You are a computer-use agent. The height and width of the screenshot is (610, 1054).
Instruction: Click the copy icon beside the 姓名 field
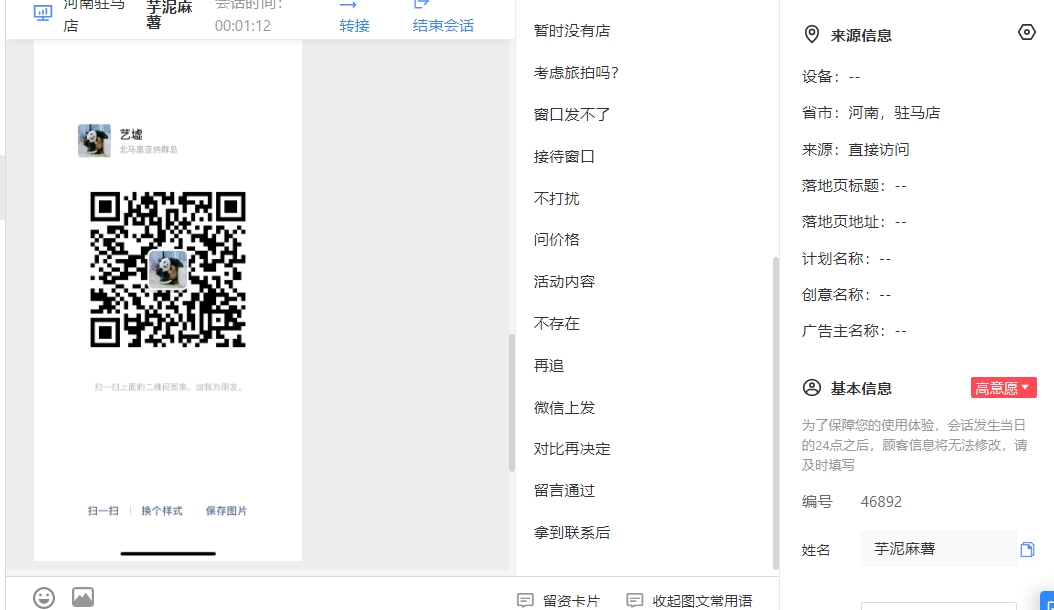1027,549
